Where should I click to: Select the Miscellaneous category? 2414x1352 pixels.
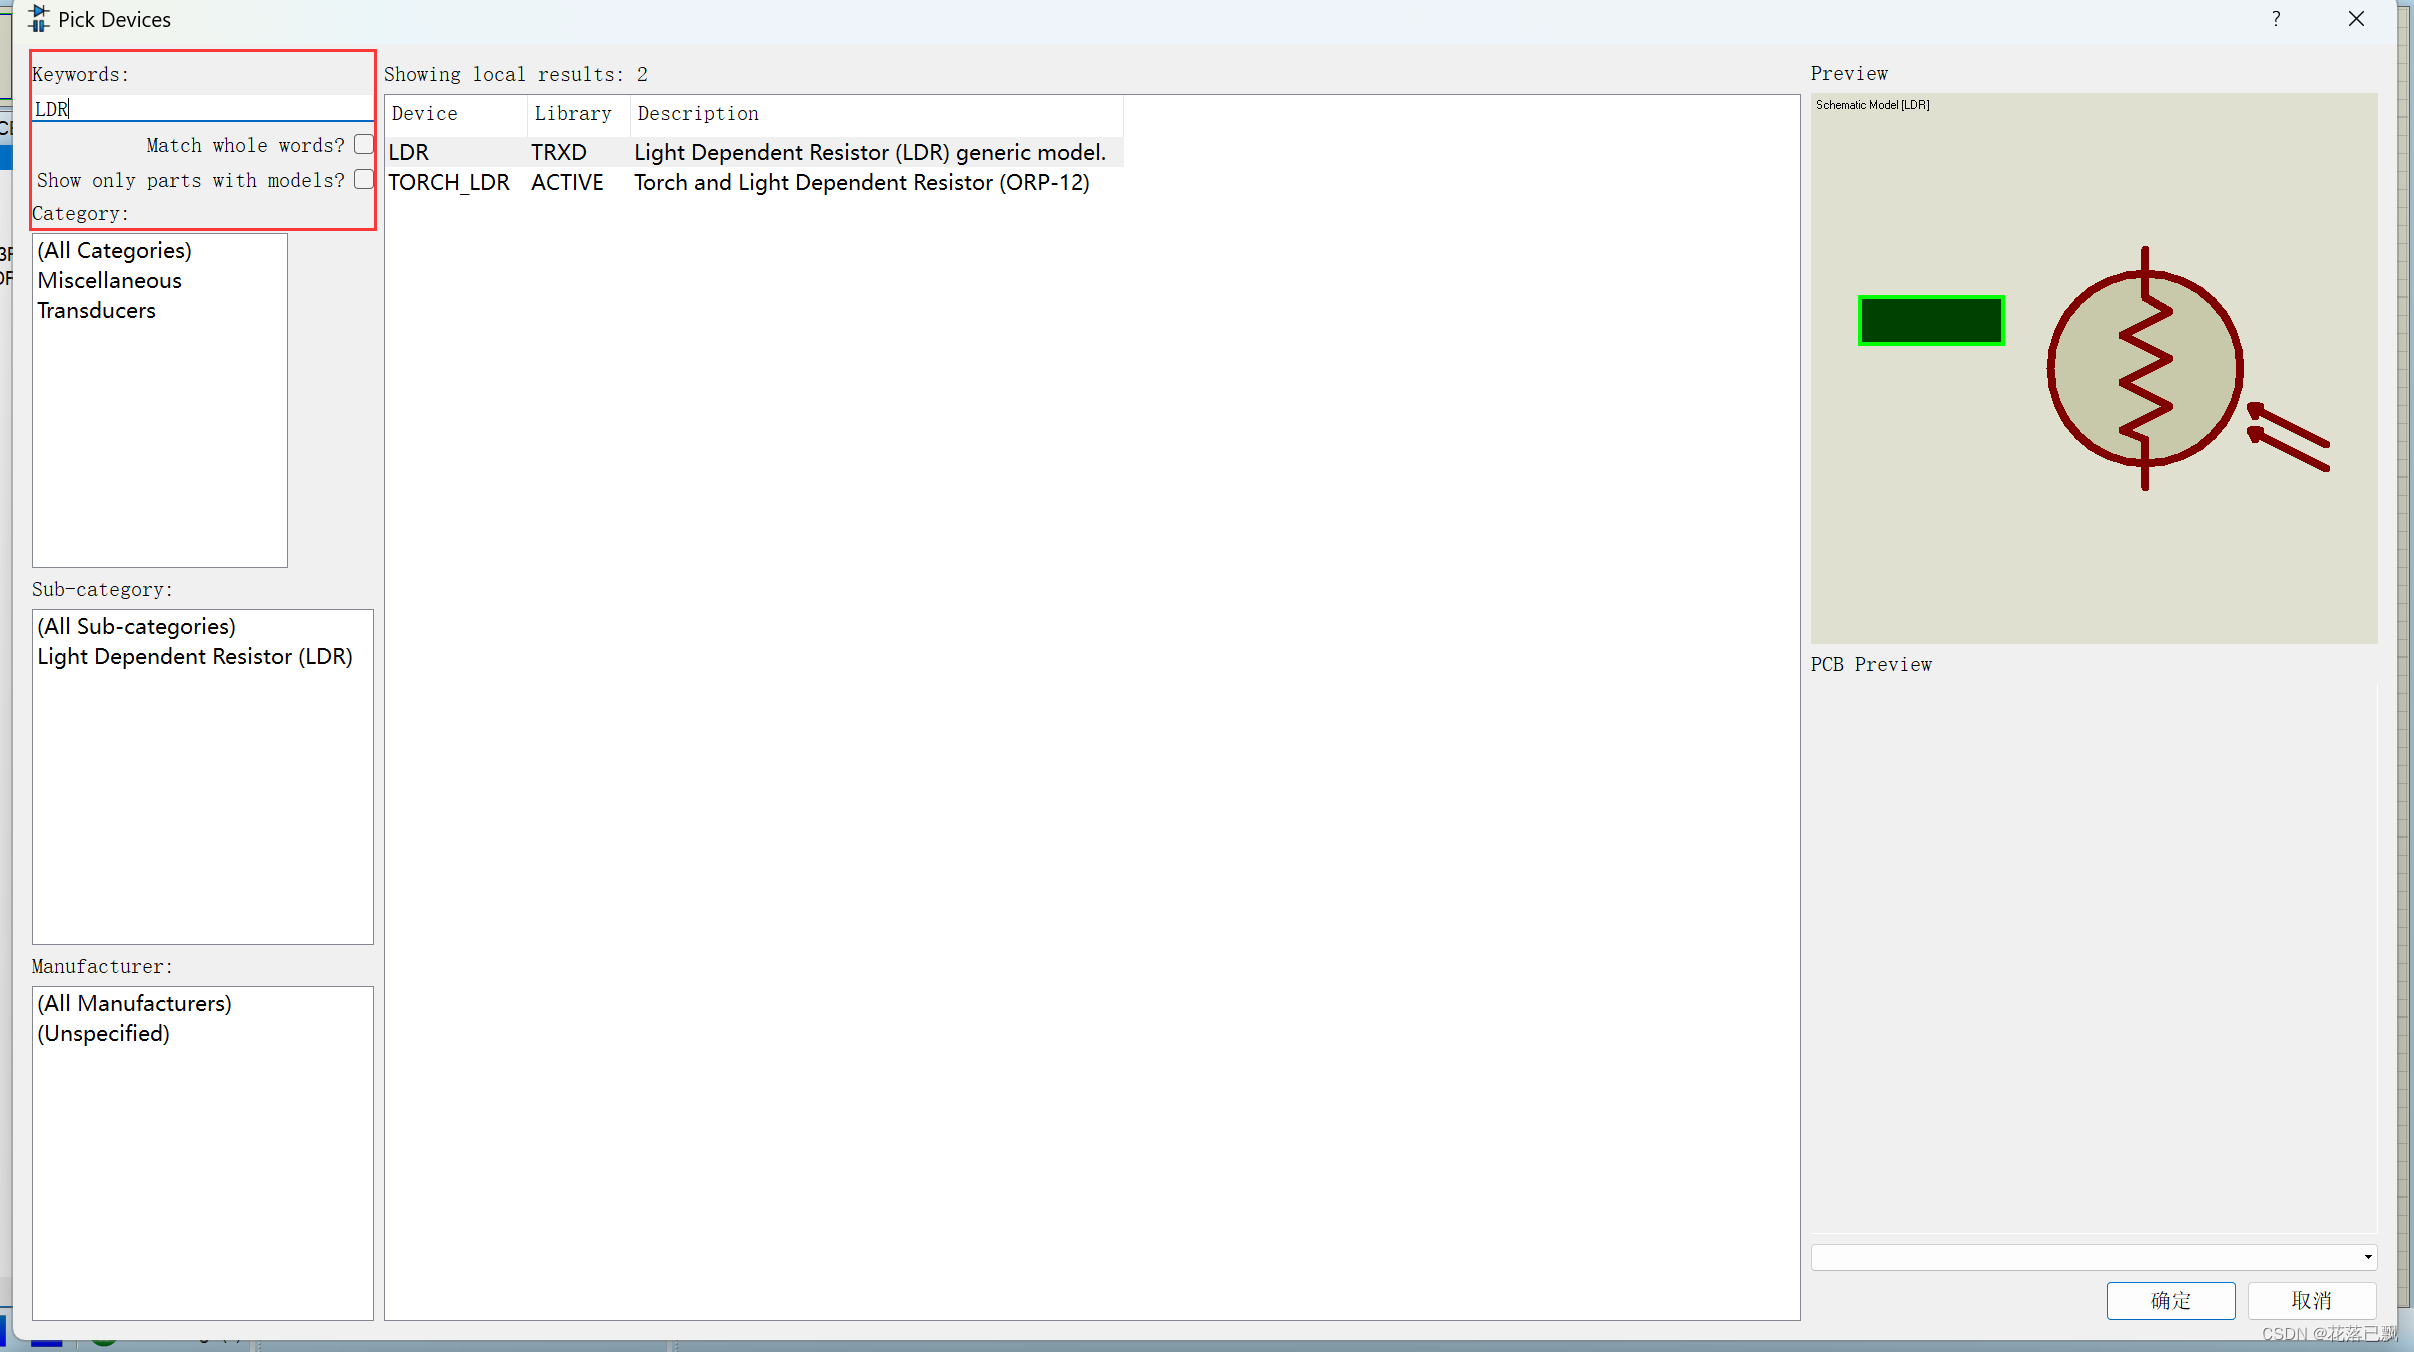110,280
